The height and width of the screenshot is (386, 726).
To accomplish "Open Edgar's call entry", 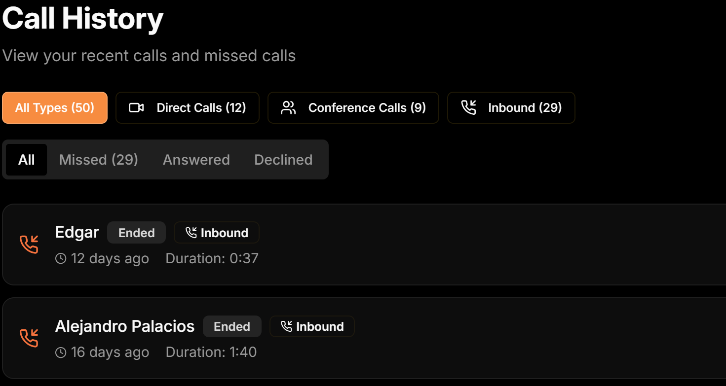I will (364, 244).
